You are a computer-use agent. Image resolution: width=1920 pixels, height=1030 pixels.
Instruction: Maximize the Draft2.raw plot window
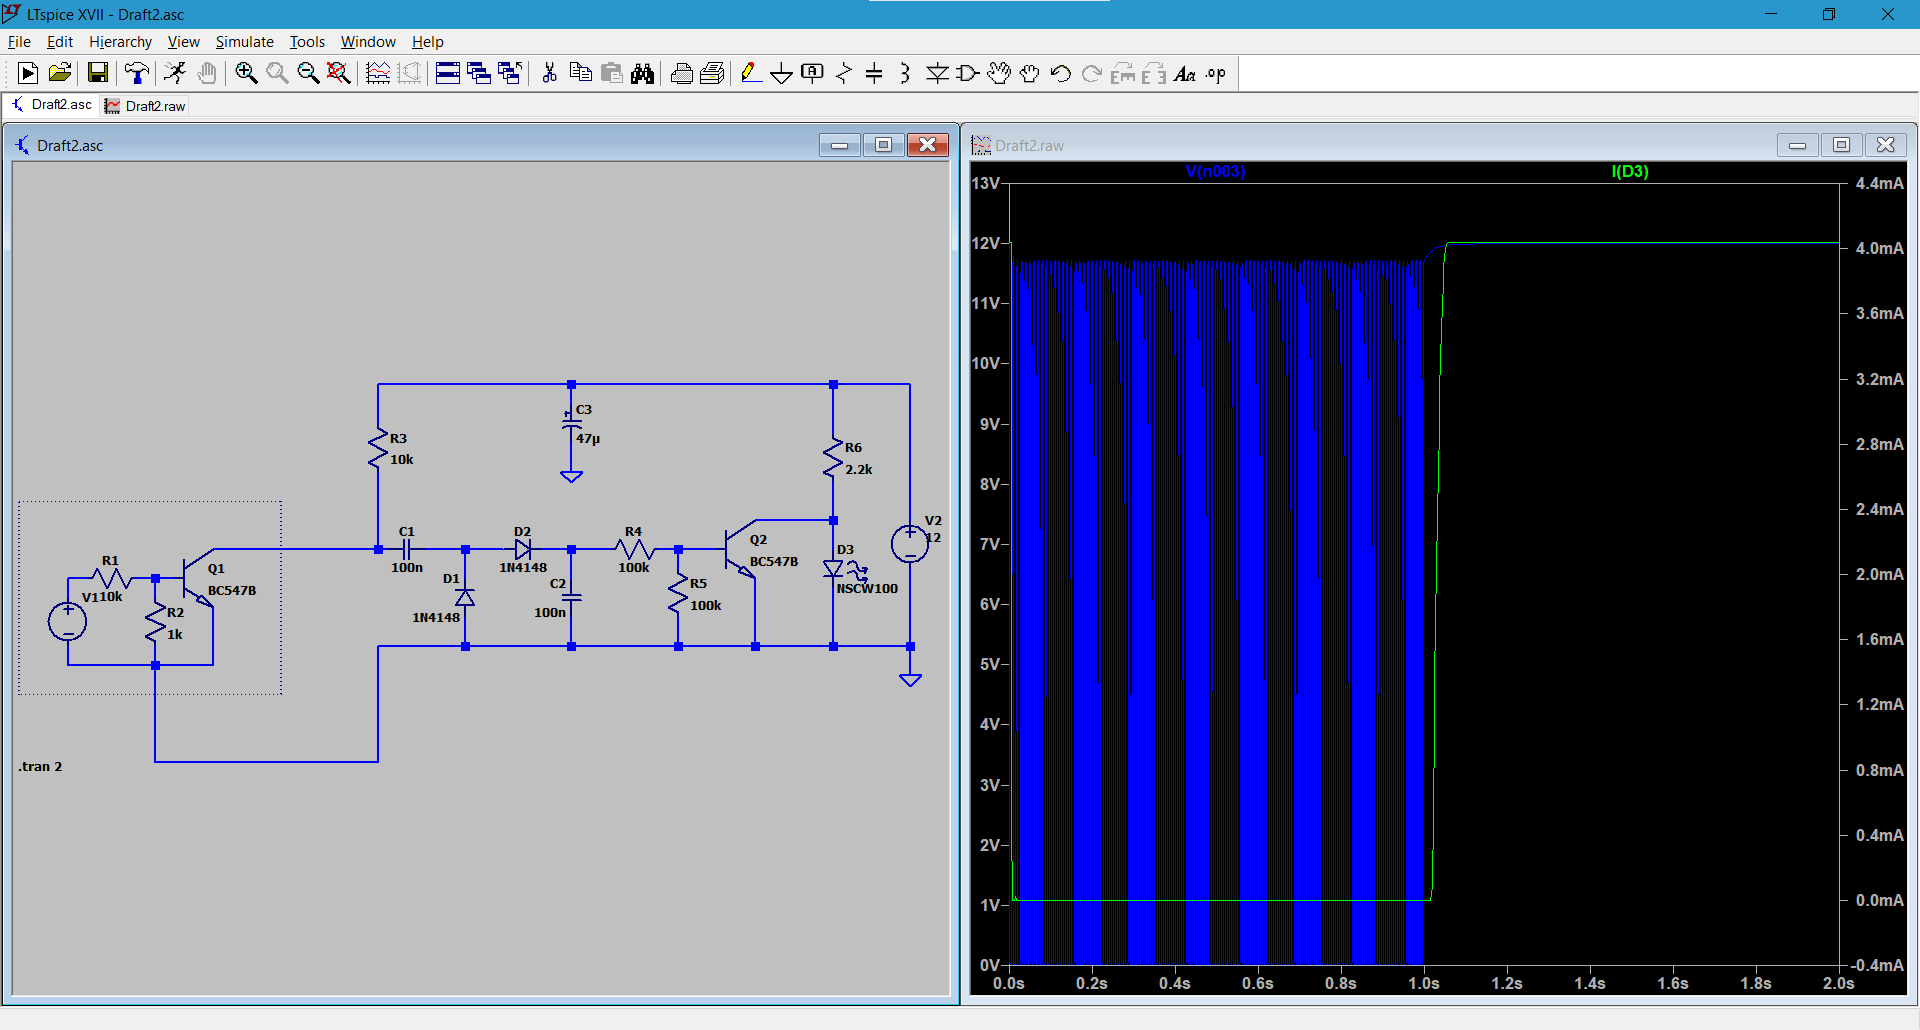click(x=1841, y=145)
